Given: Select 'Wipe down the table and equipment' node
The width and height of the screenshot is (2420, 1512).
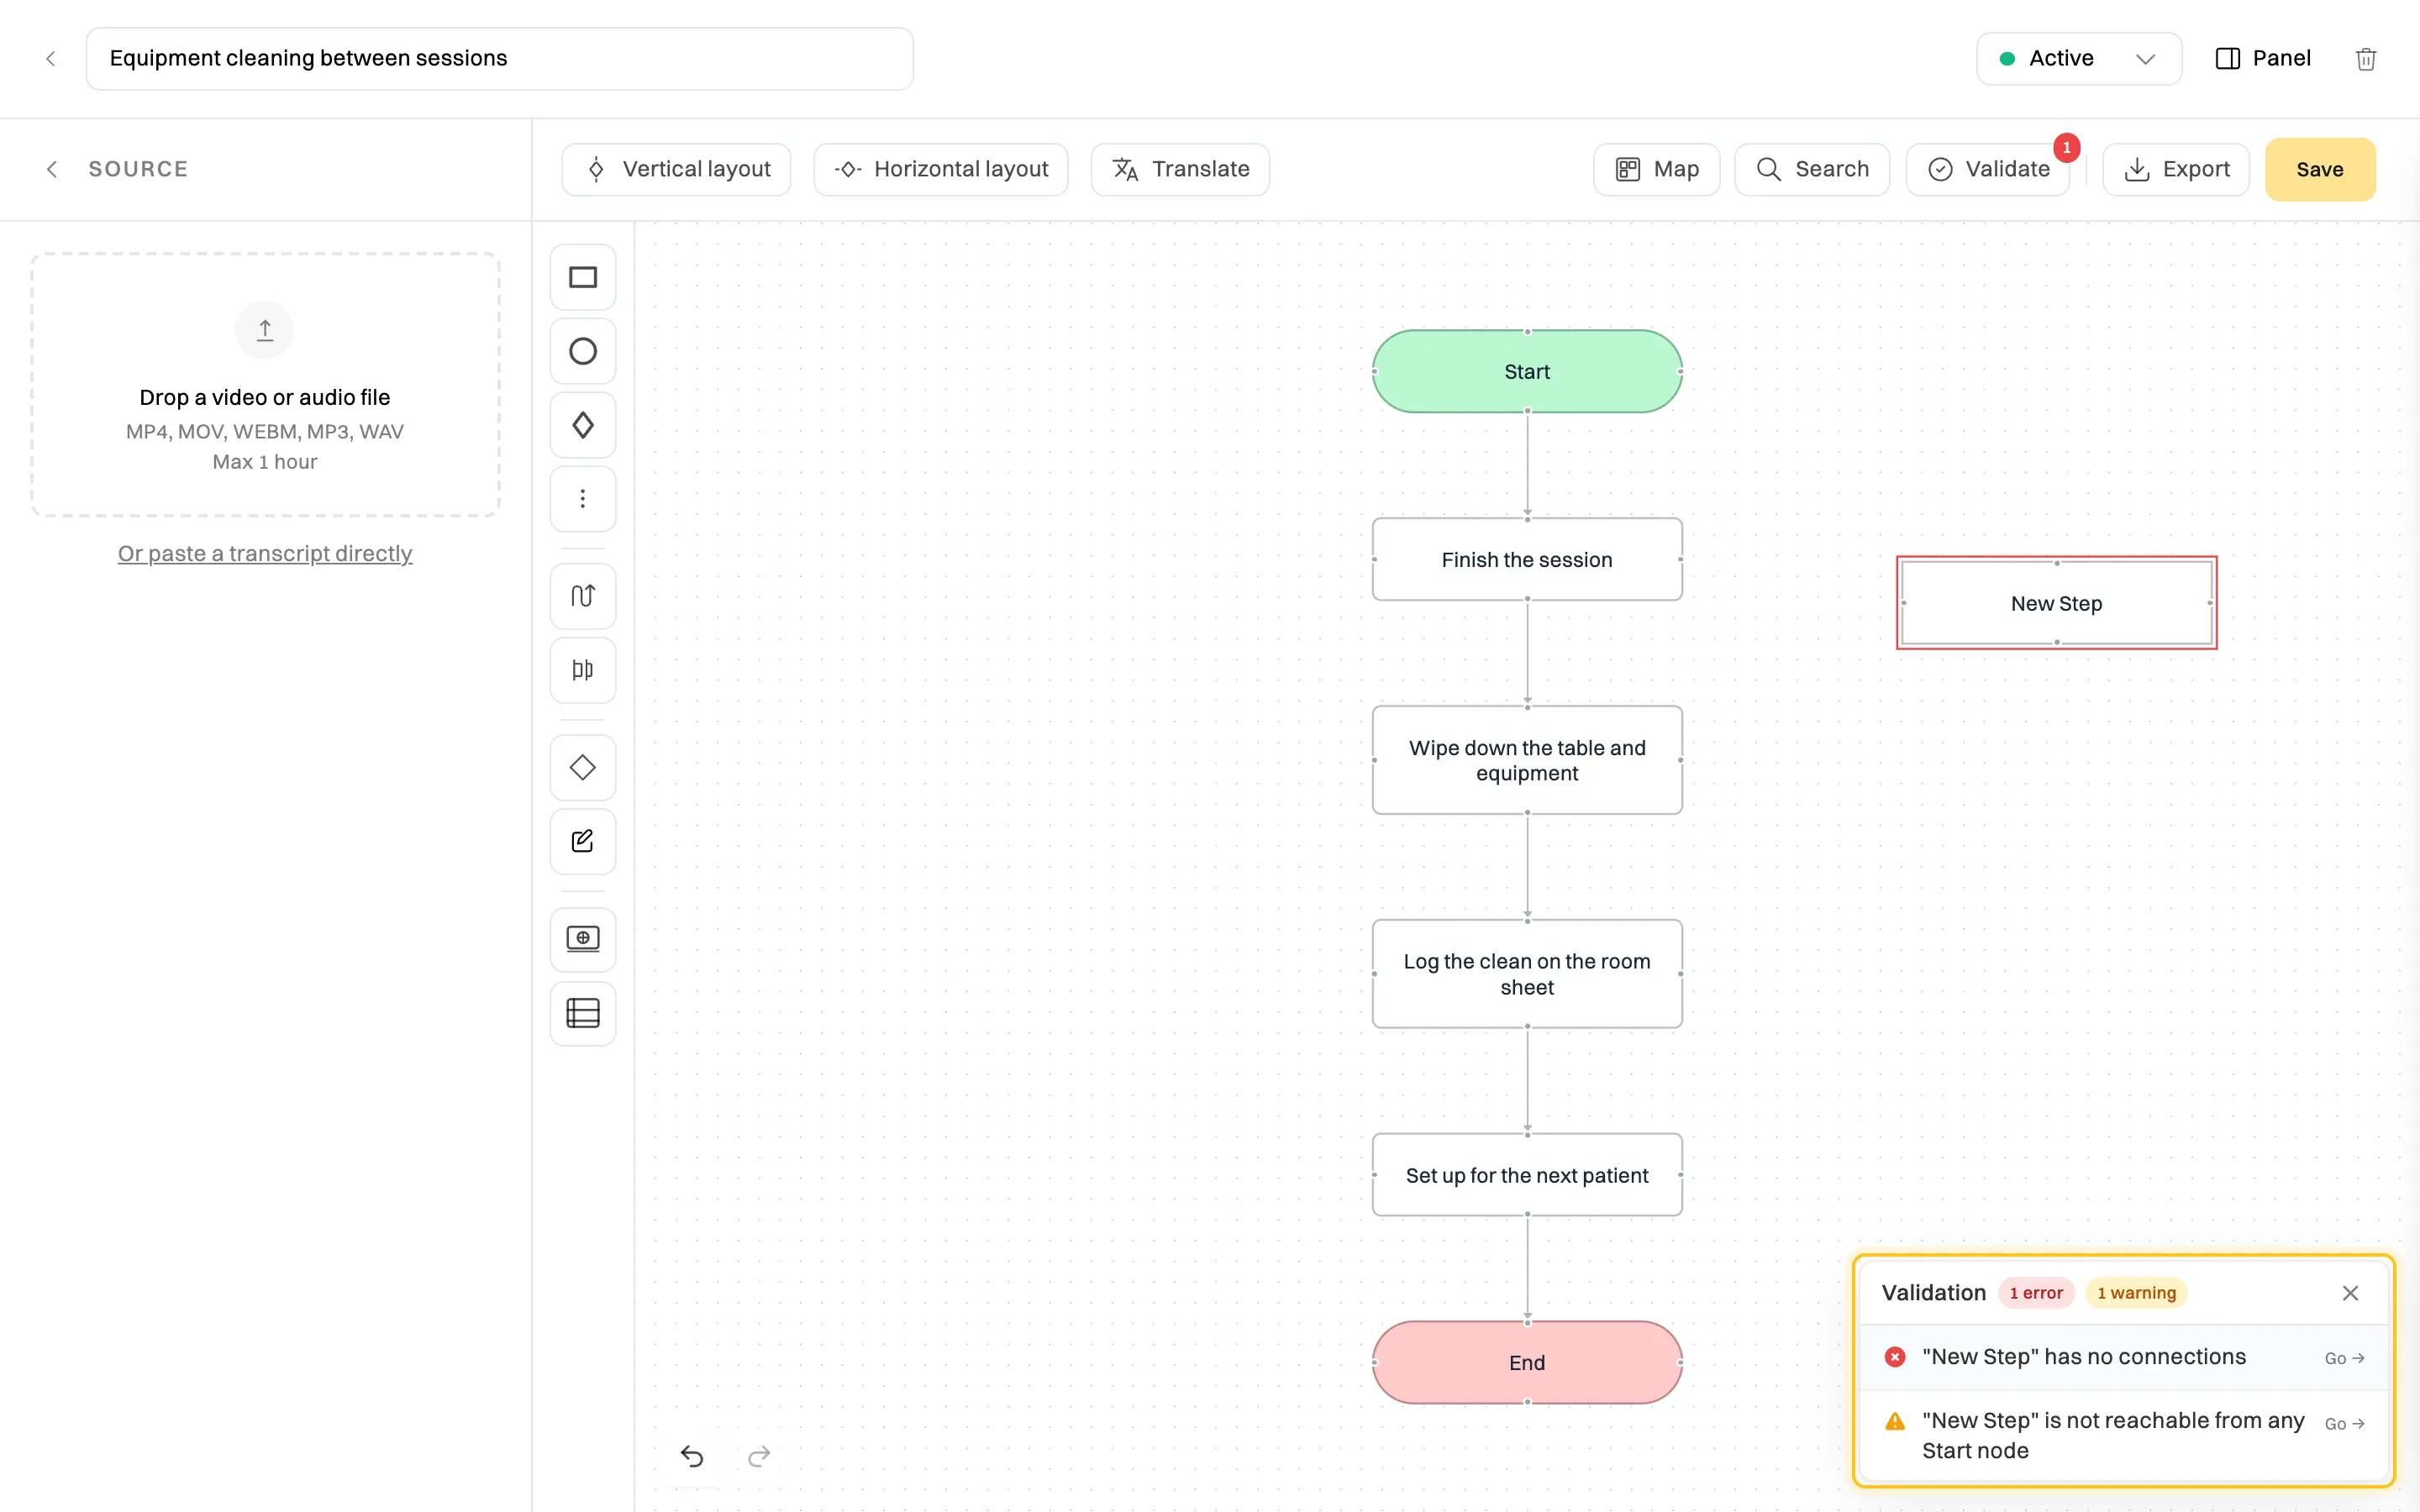Looking at the screenshot, I should [1527, 760].
